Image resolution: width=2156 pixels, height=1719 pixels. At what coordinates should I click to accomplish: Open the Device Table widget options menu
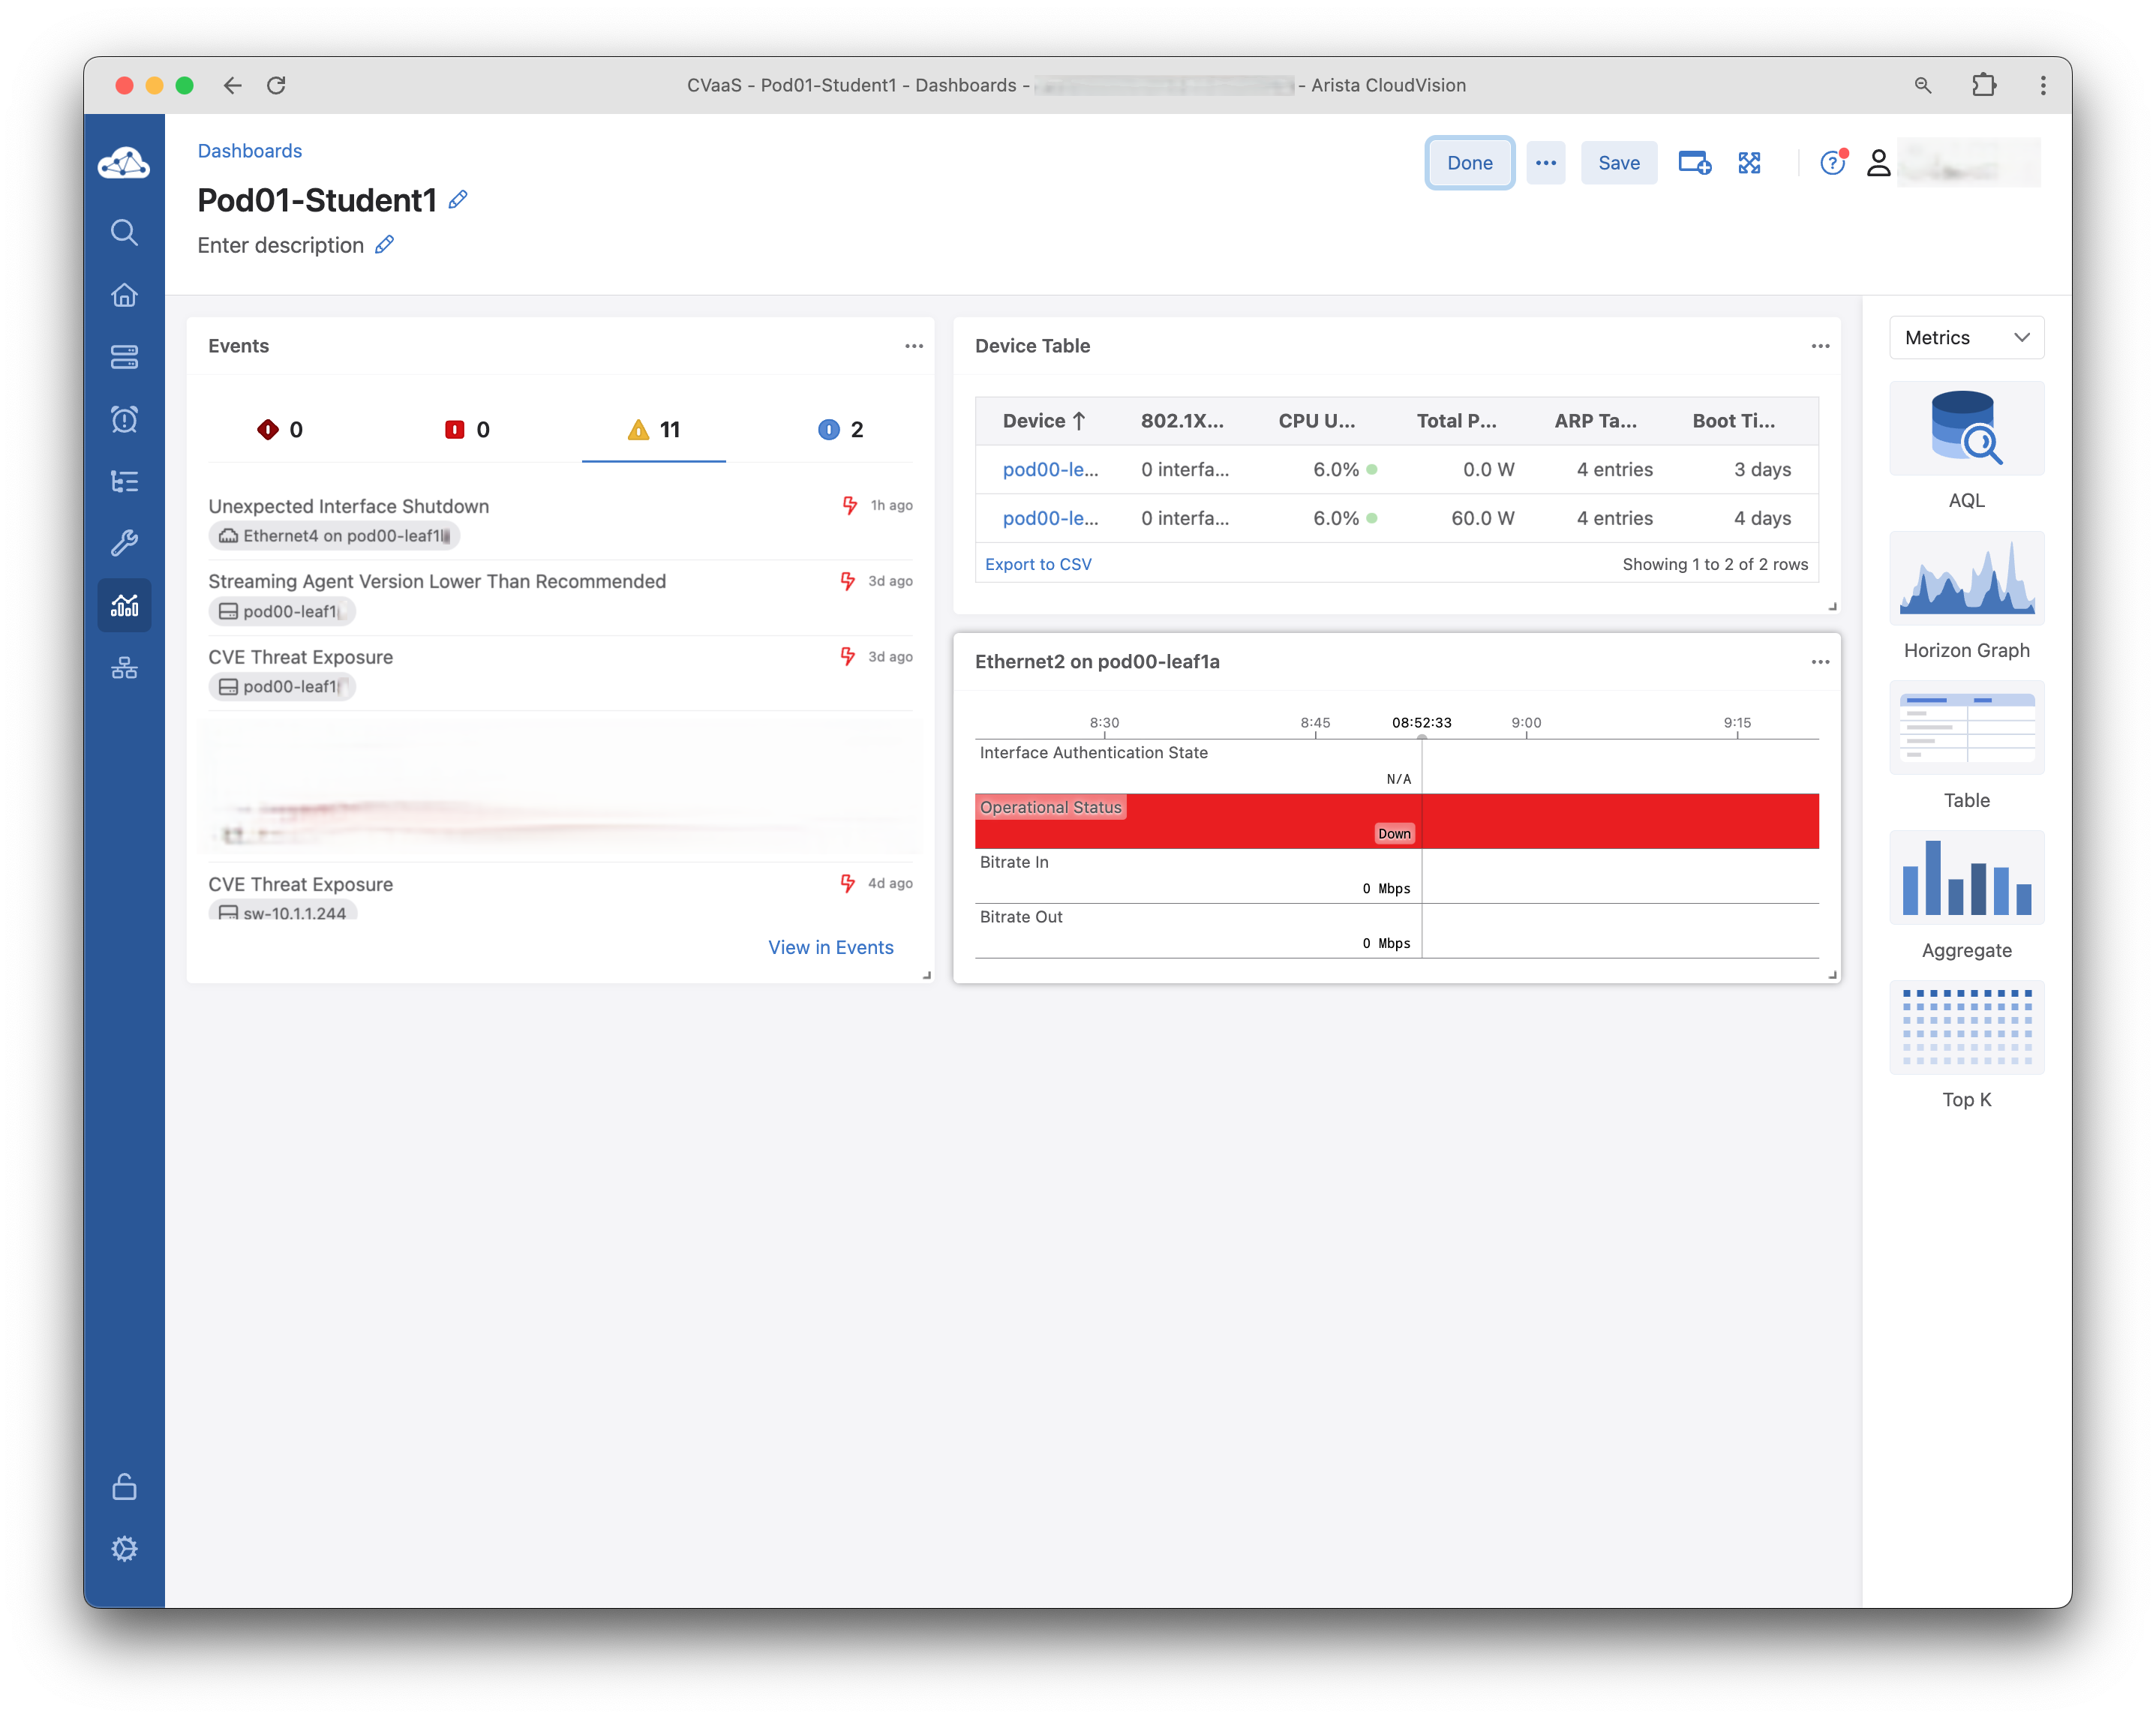point(1820,346)
